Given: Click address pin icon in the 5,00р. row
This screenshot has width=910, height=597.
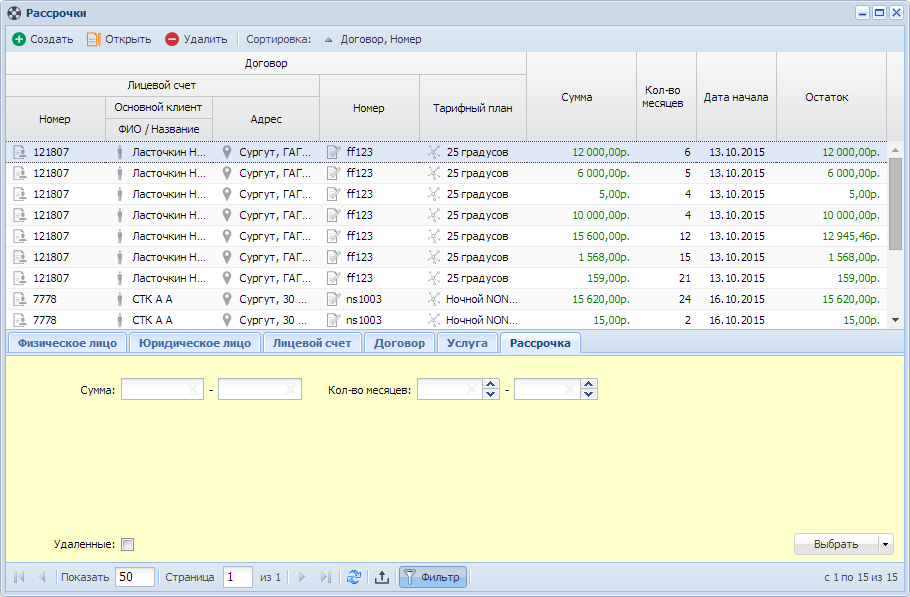Looking at the screenshot, I should 227,194.
